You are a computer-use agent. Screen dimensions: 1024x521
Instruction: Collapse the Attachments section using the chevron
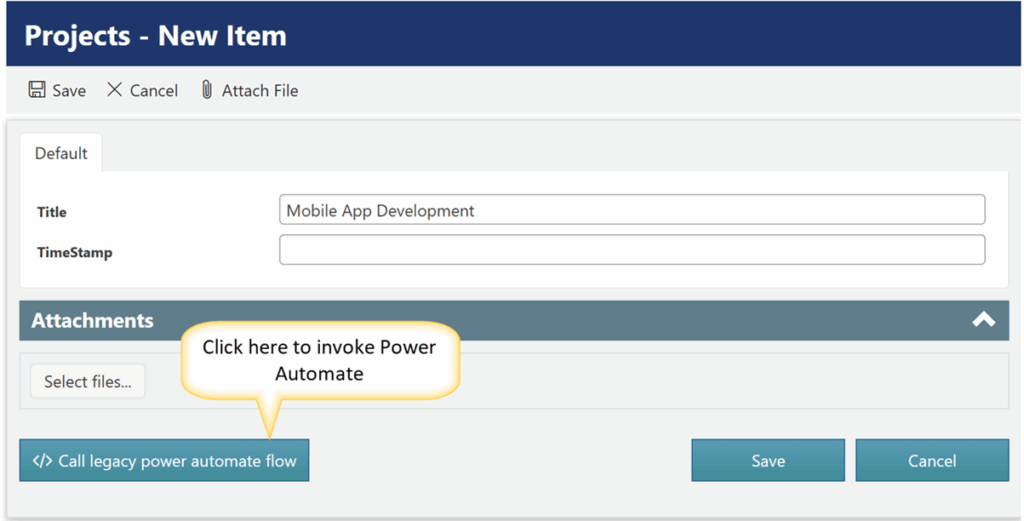click(x=983, y=320)
